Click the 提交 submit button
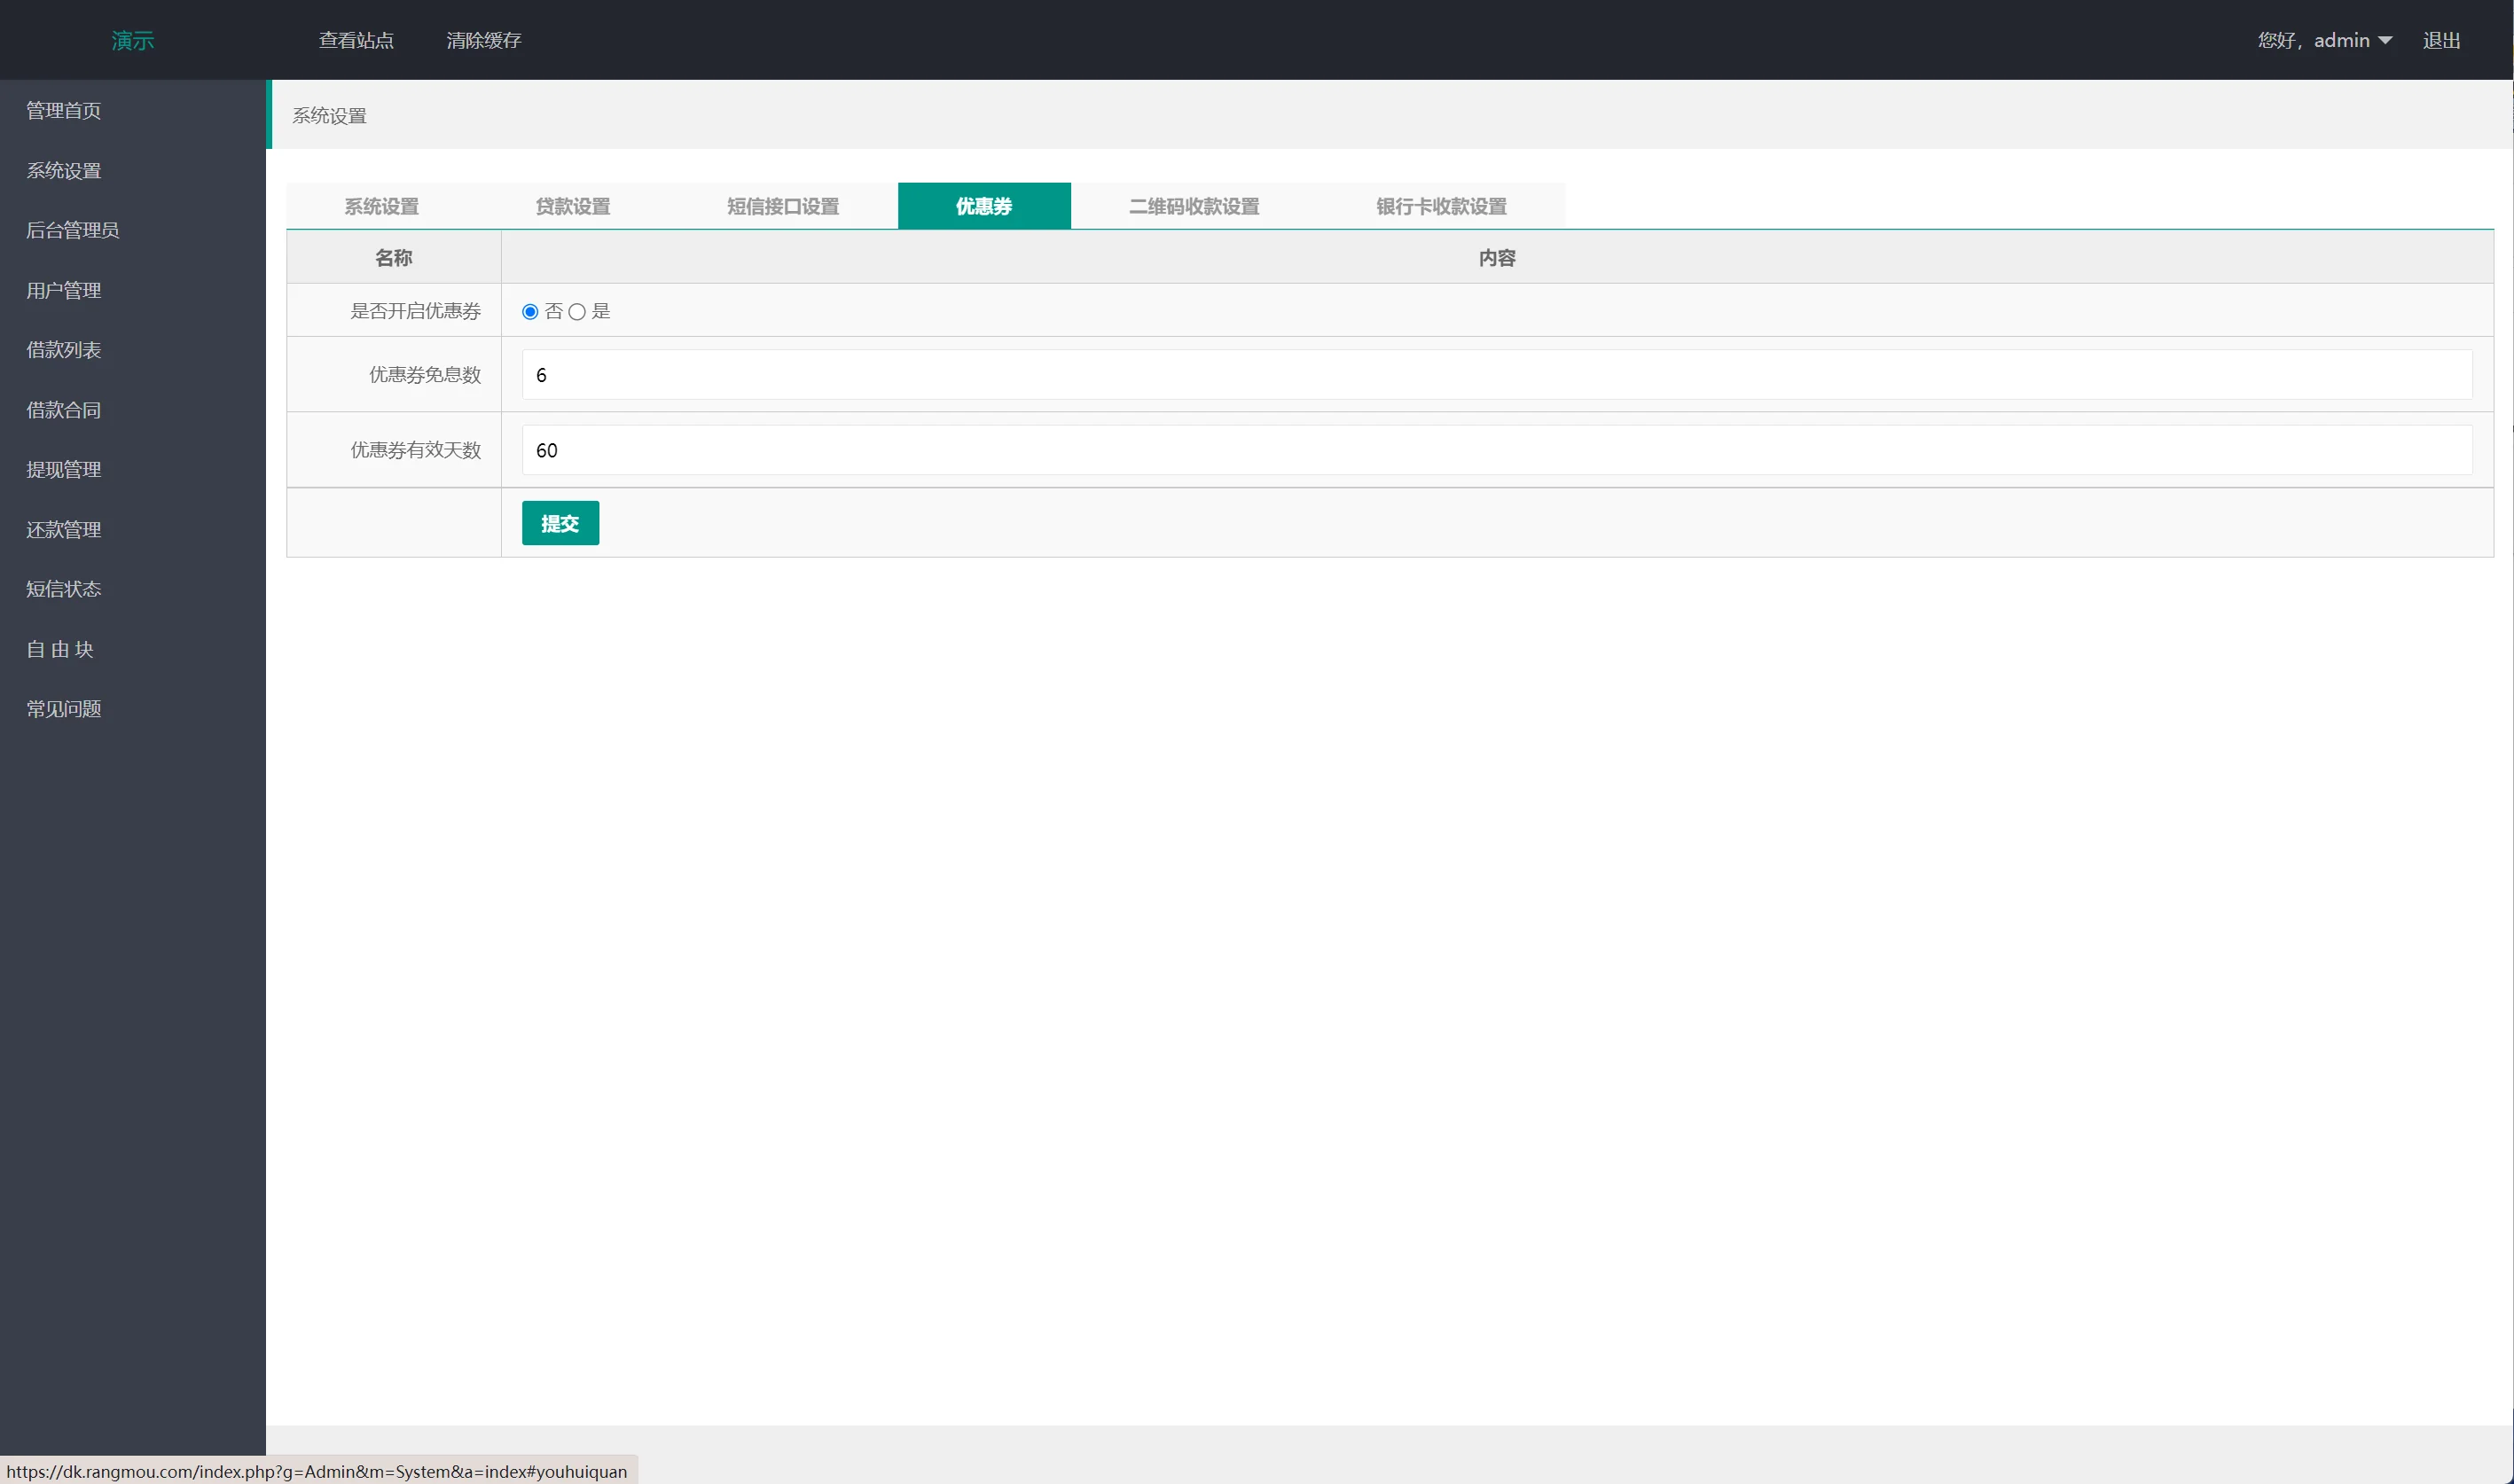The image size is (2514, 1484). (x=560, y=523)
